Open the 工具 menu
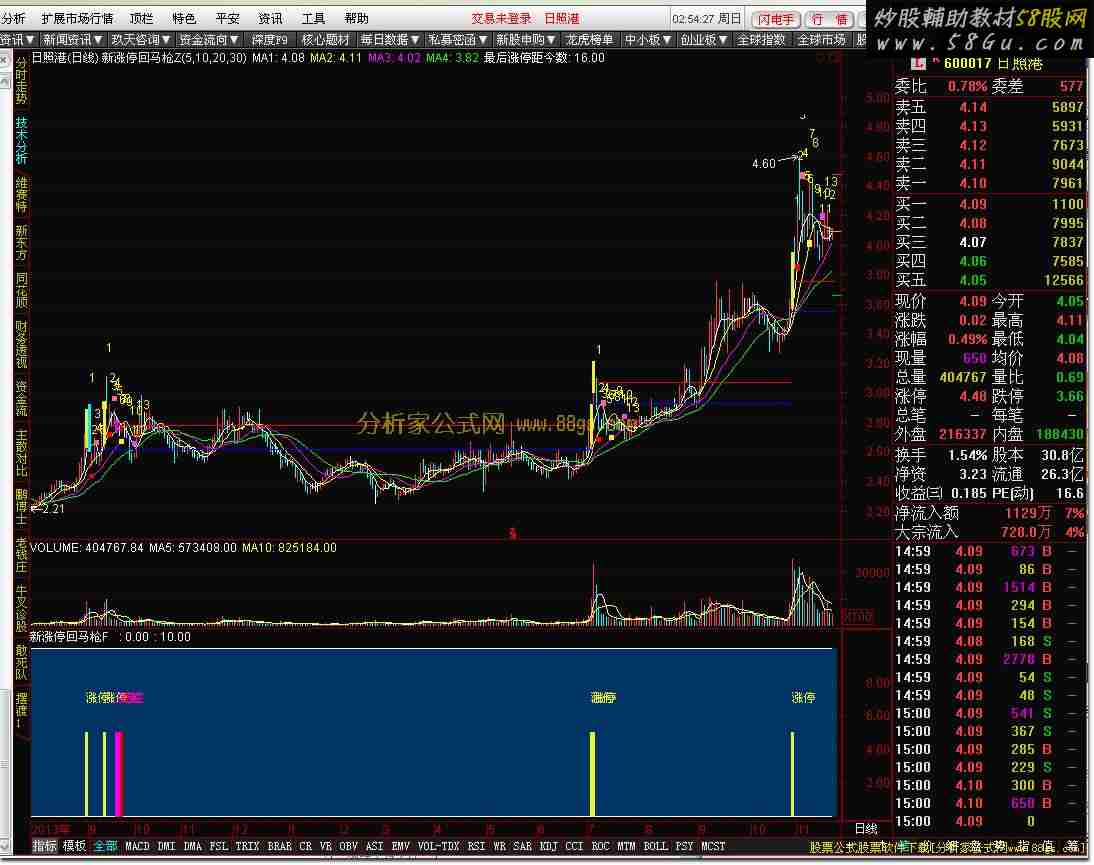 click(x=313, y=19)
